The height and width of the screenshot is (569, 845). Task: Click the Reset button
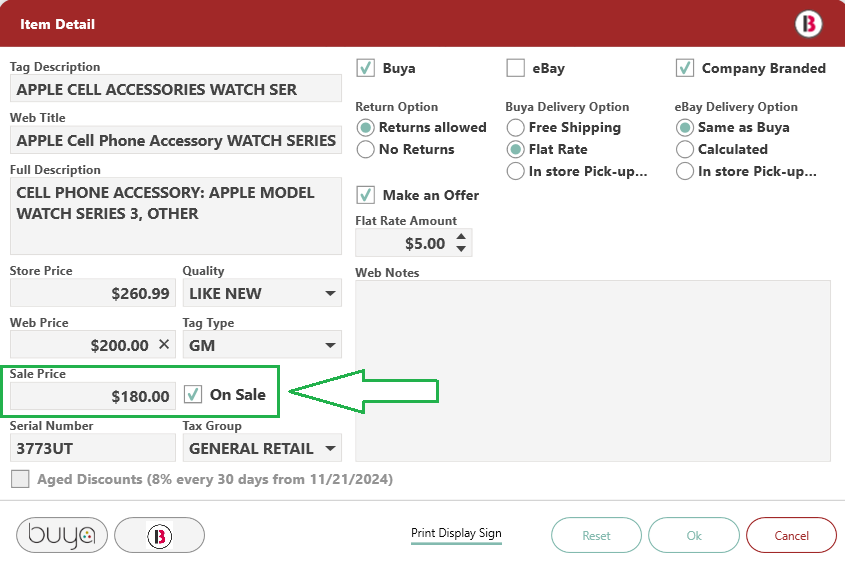click(596, 535)
